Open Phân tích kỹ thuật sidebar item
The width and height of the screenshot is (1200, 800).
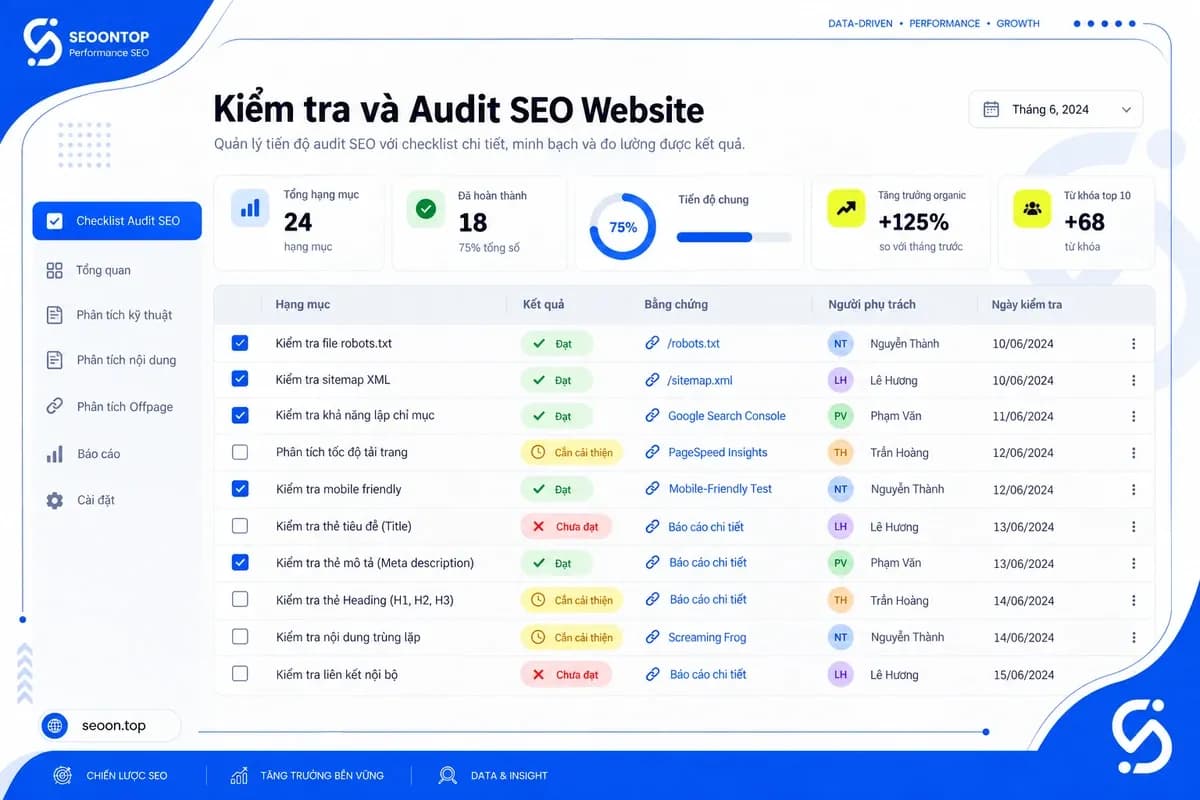pos(124,315)
